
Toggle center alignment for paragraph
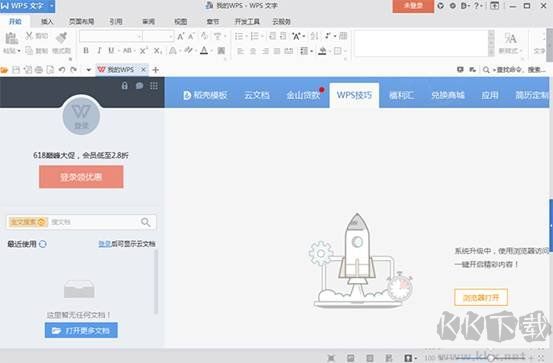point(253,52)
